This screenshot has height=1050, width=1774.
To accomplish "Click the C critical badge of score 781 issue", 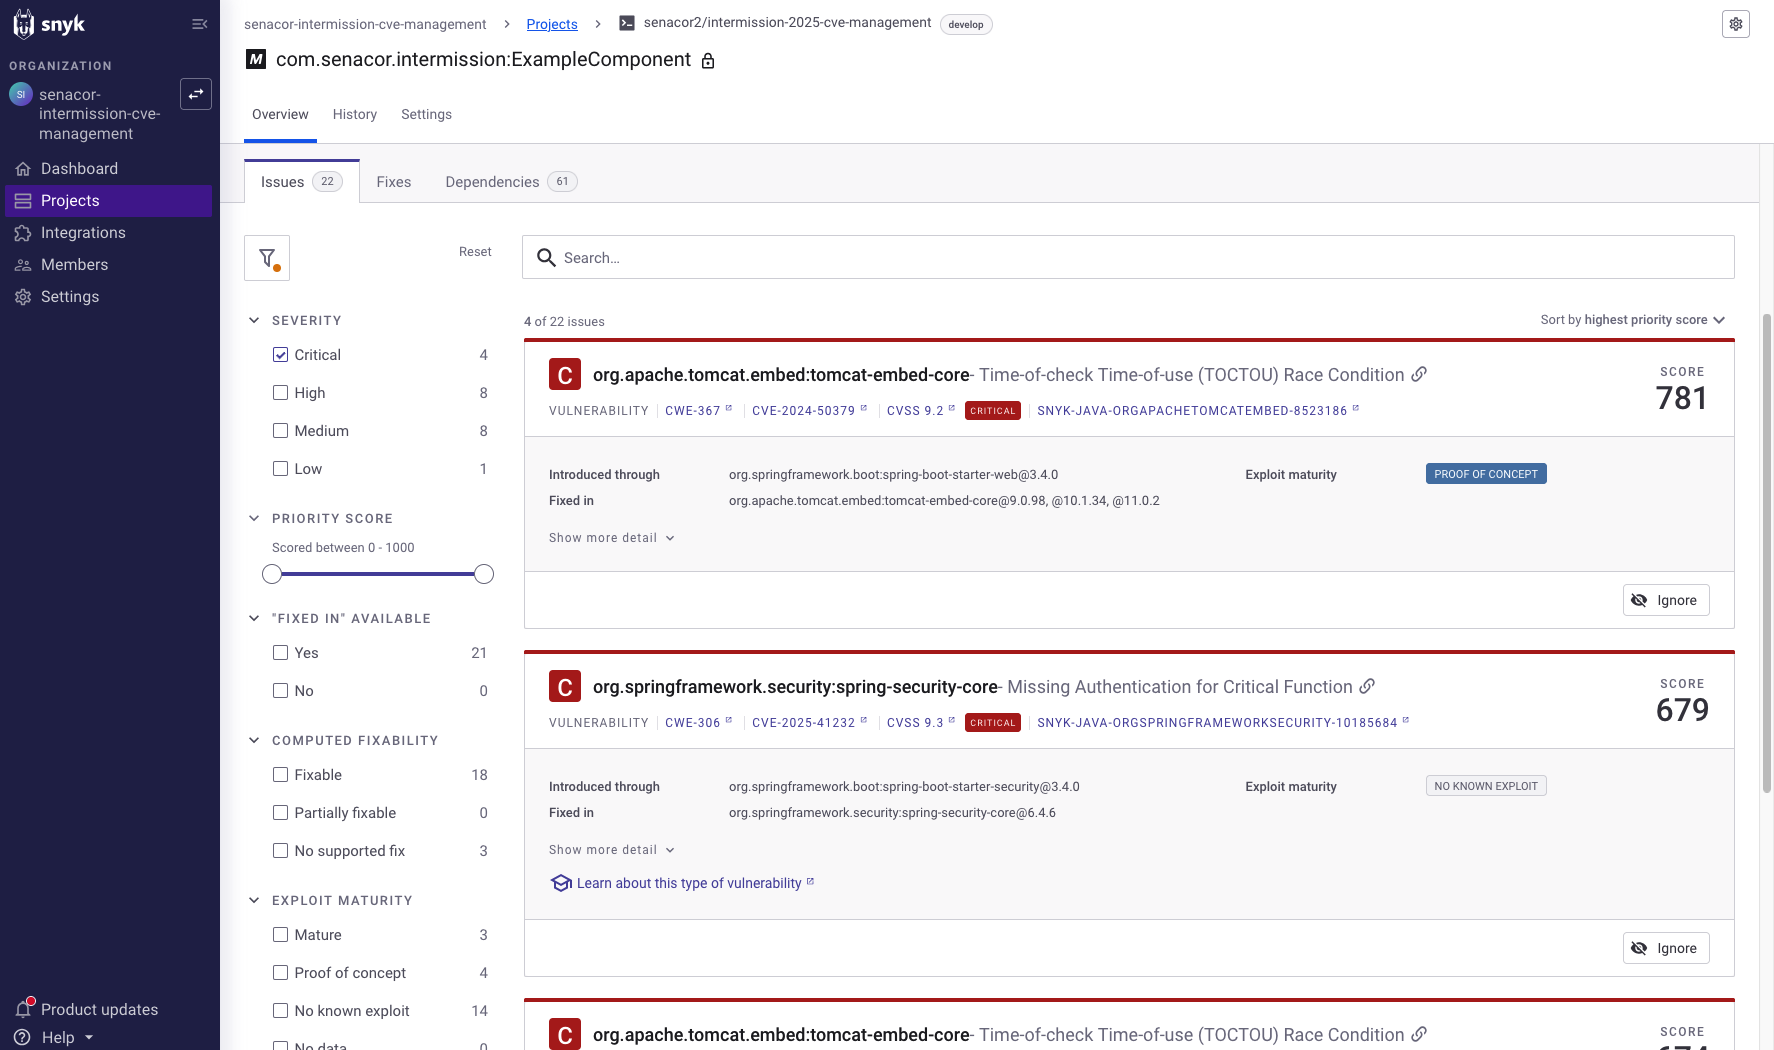I will (x=565, y=375).
